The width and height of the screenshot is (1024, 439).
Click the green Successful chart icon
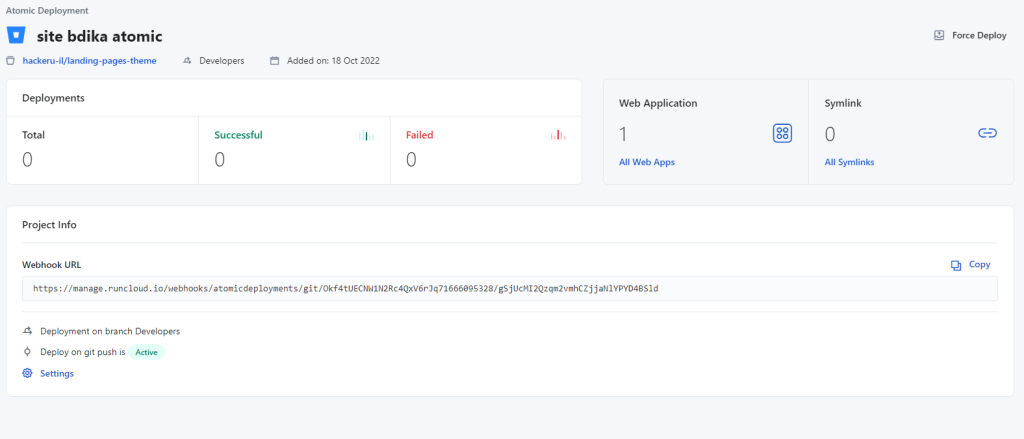pyautogui.click(x=365, y=135)
